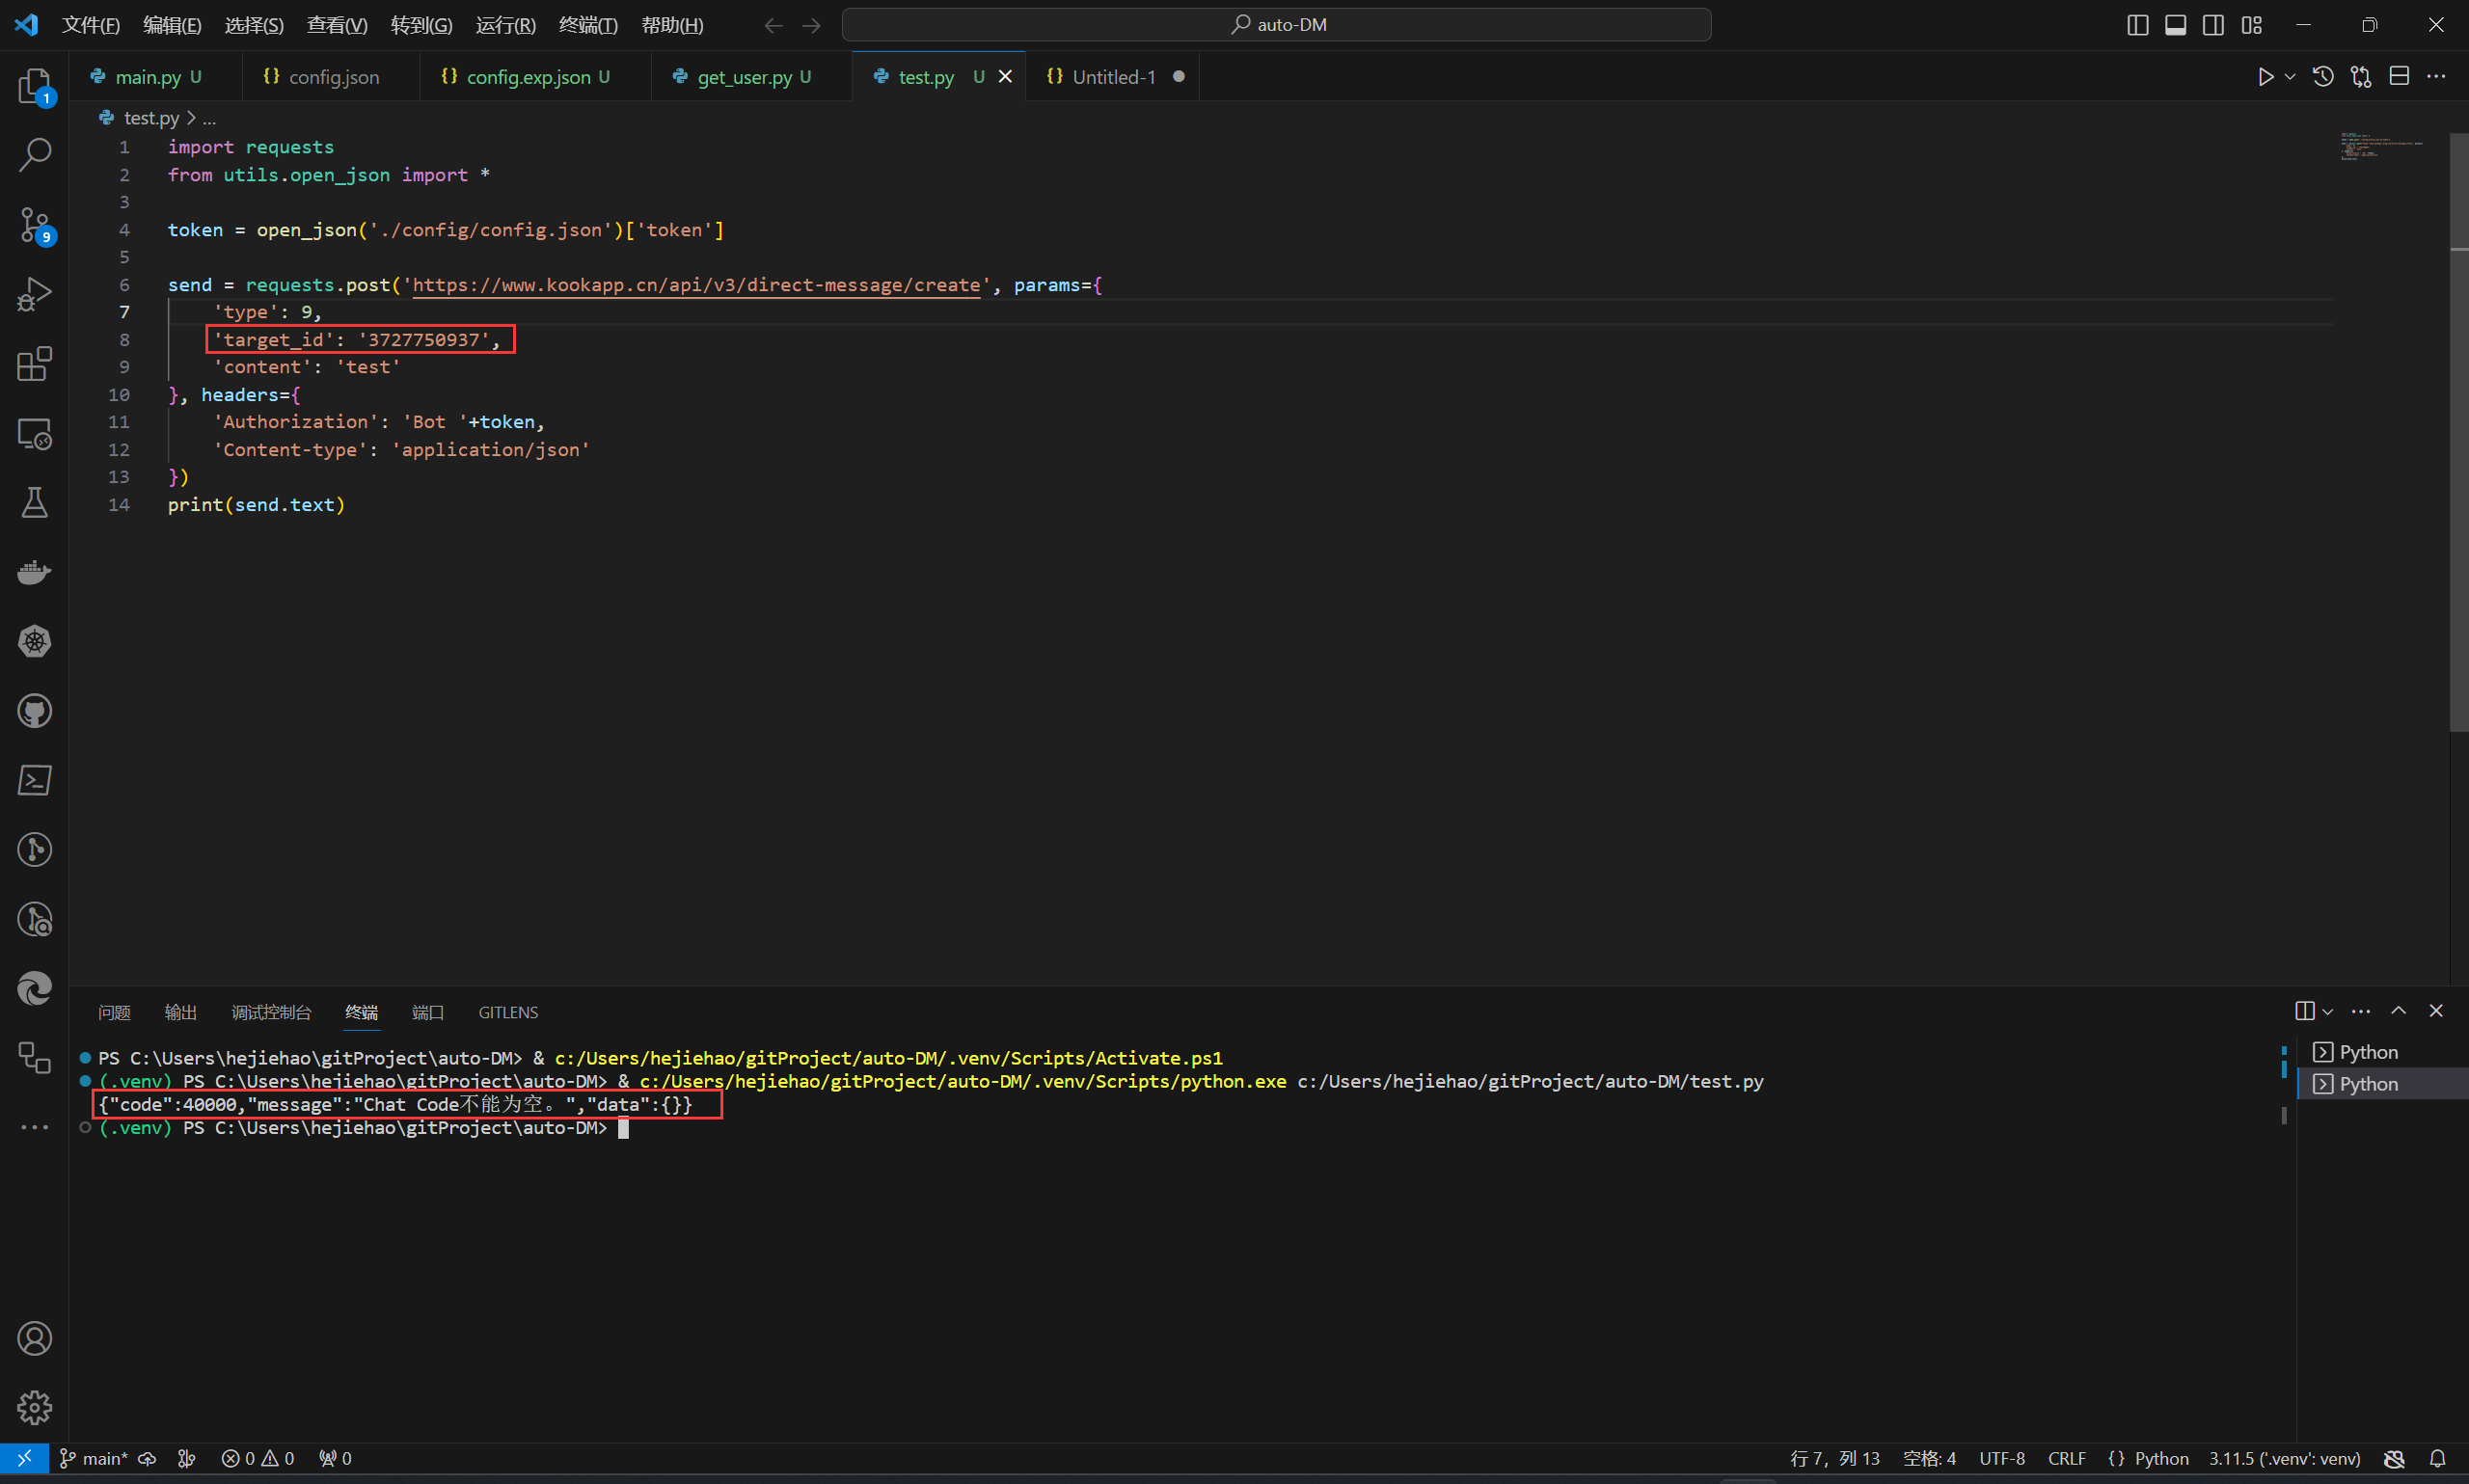Switch to 问题 panel tab
The width and height of the screenshot is (2469, 1484).
point(115,1012)
